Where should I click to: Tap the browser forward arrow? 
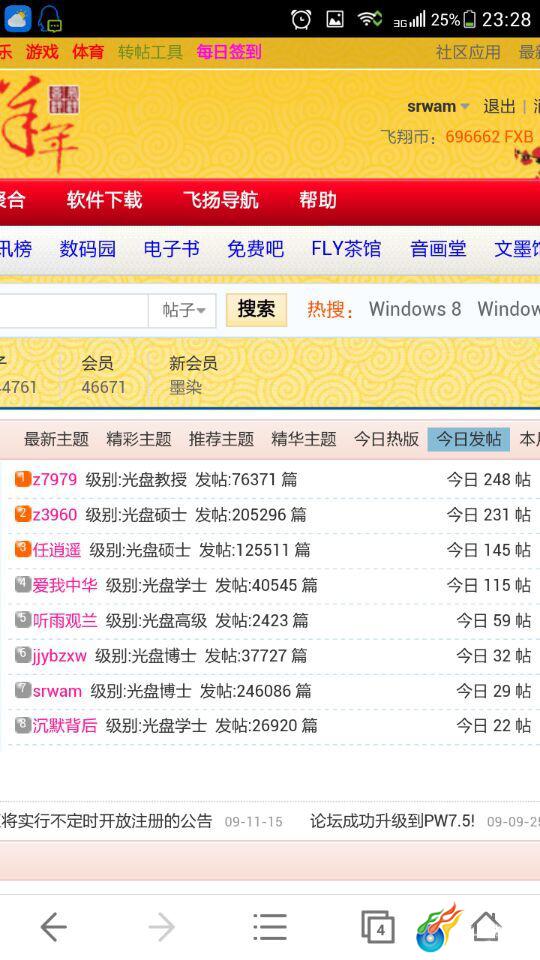pos(162,928)
